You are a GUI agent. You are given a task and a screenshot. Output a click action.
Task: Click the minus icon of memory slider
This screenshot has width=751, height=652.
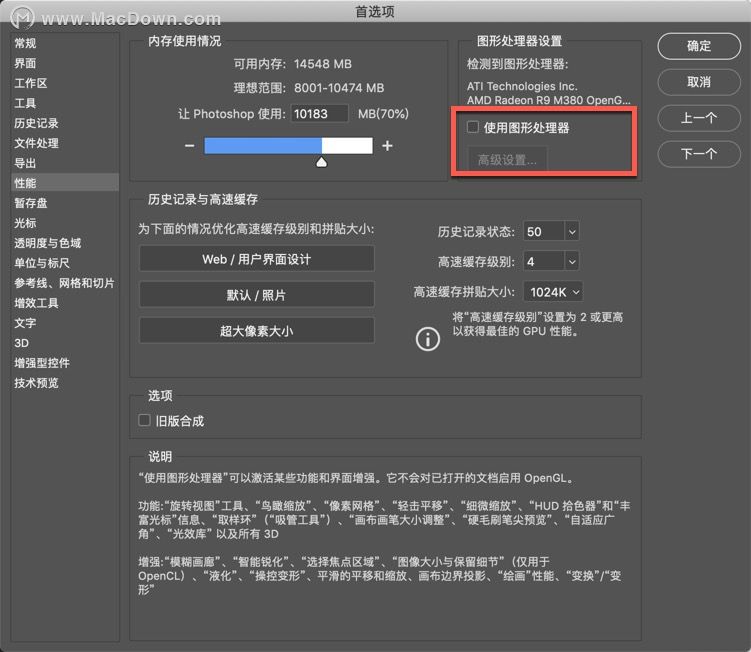point(190,146)
